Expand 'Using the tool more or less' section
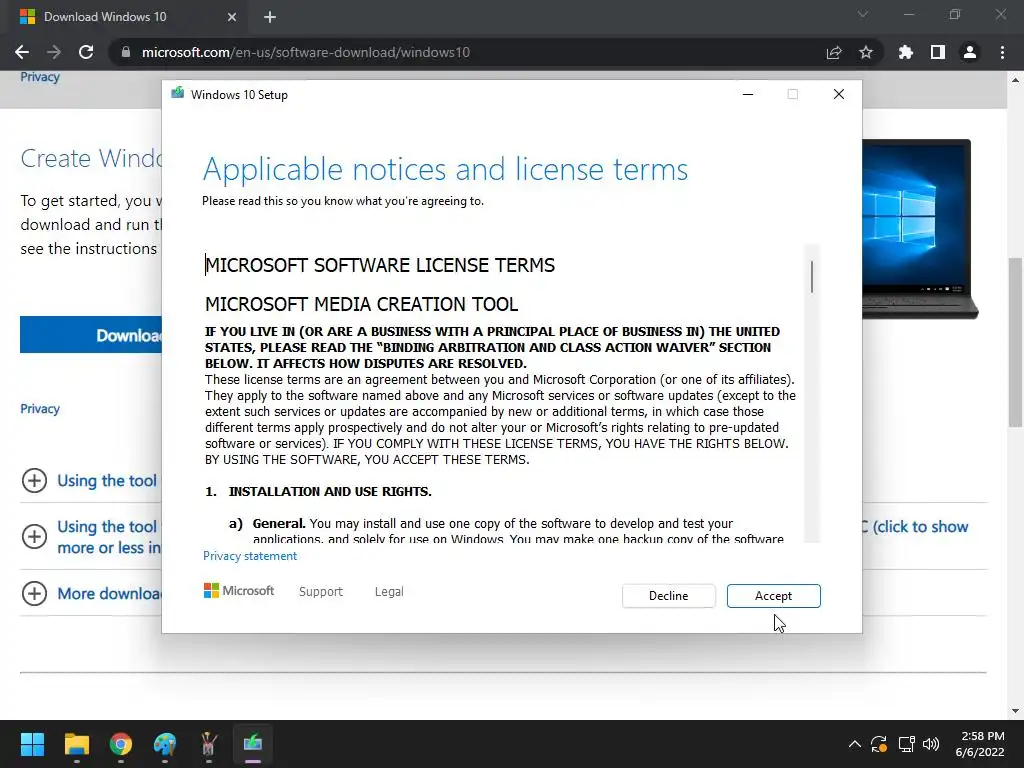 click(x=34, y=536)
